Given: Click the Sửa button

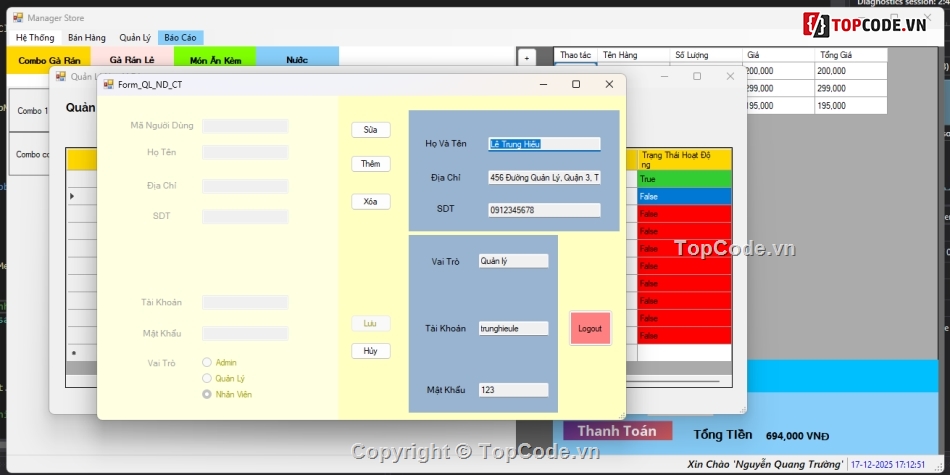Looking at the screenshot, I should pyautogui.click(x=371, y=130).
